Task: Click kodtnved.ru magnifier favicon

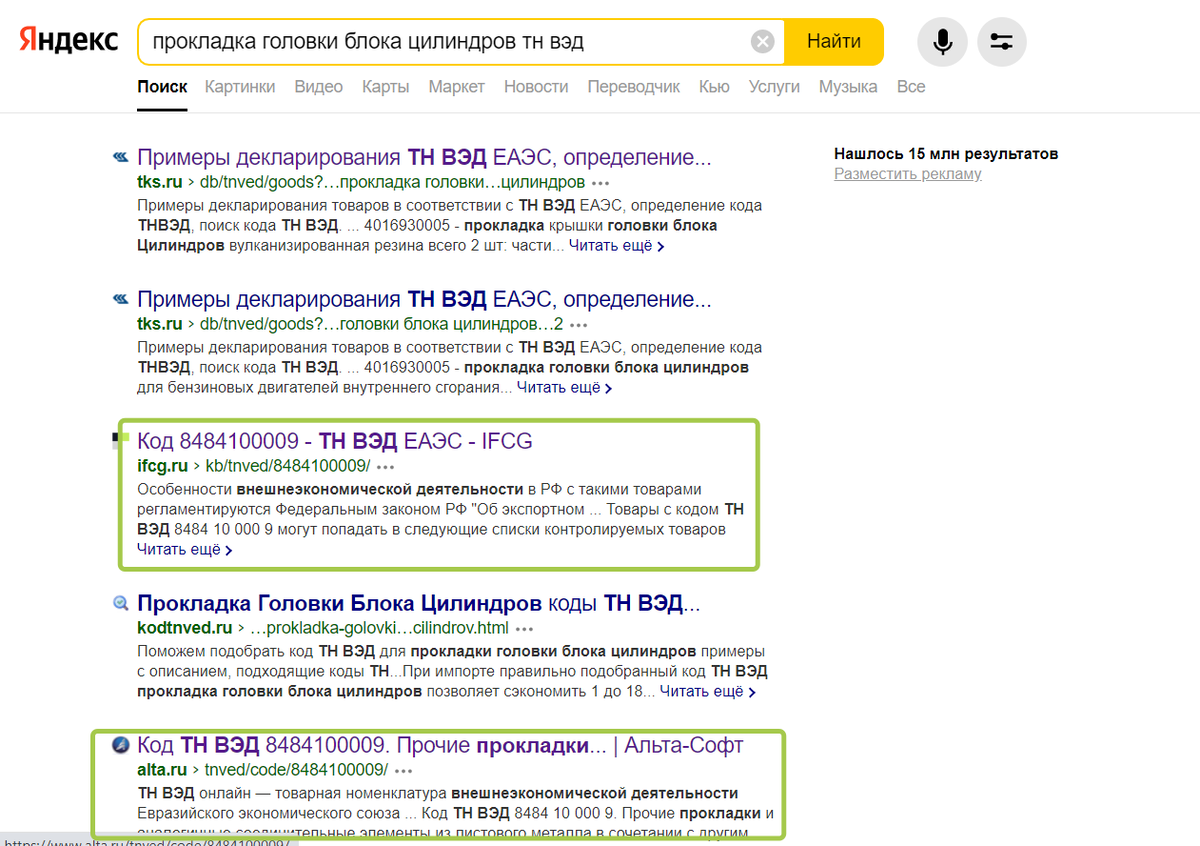Action: pos(120,603)
